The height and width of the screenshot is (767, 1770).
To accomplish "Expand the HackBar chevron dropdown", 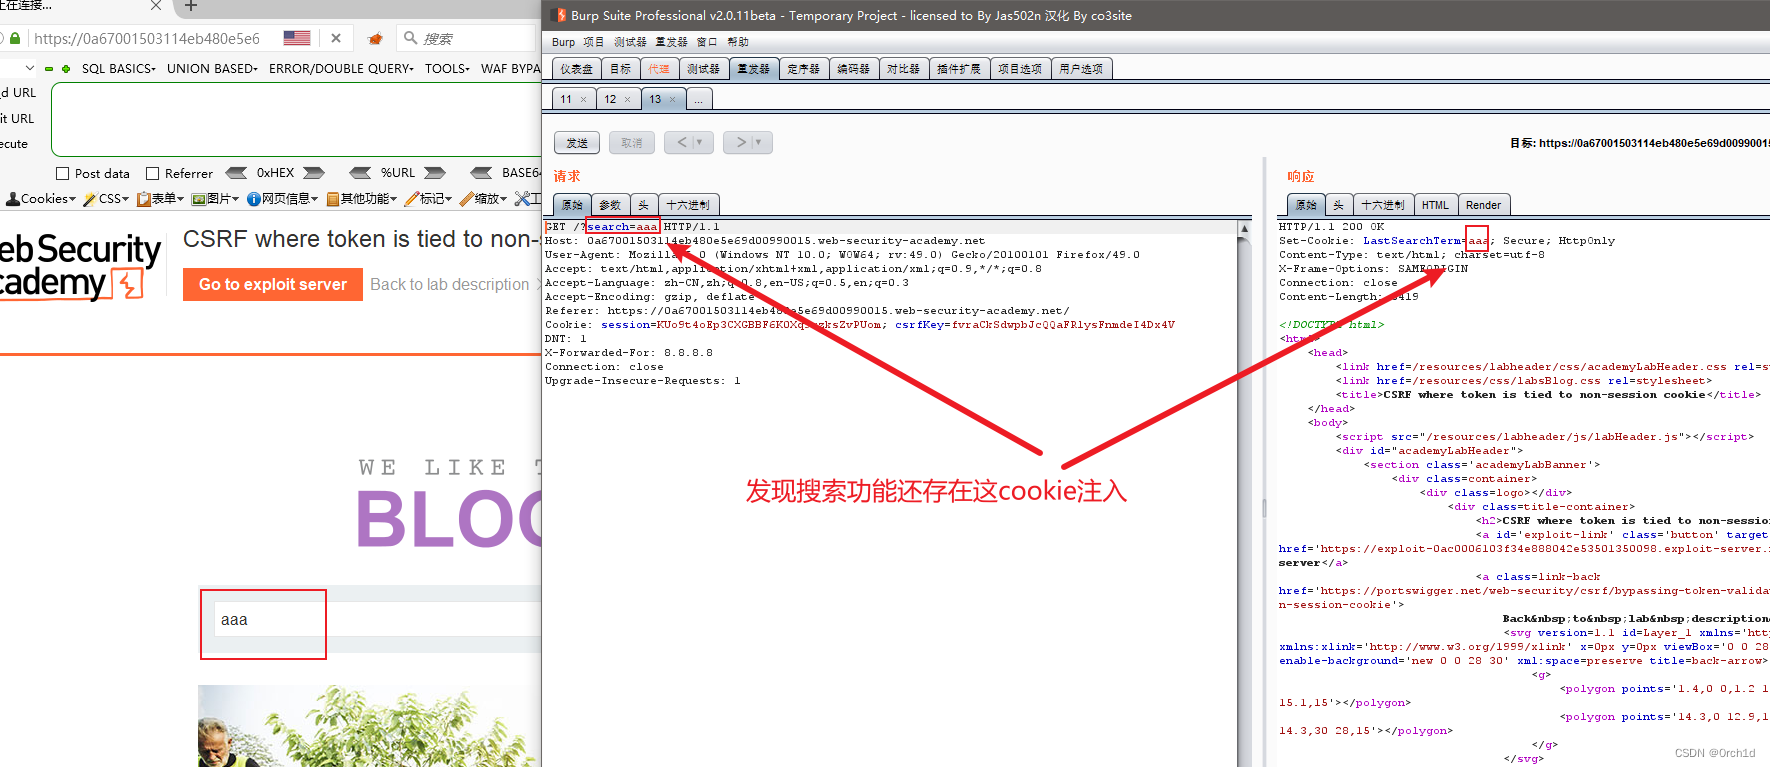I will click(x=29, y=68).
